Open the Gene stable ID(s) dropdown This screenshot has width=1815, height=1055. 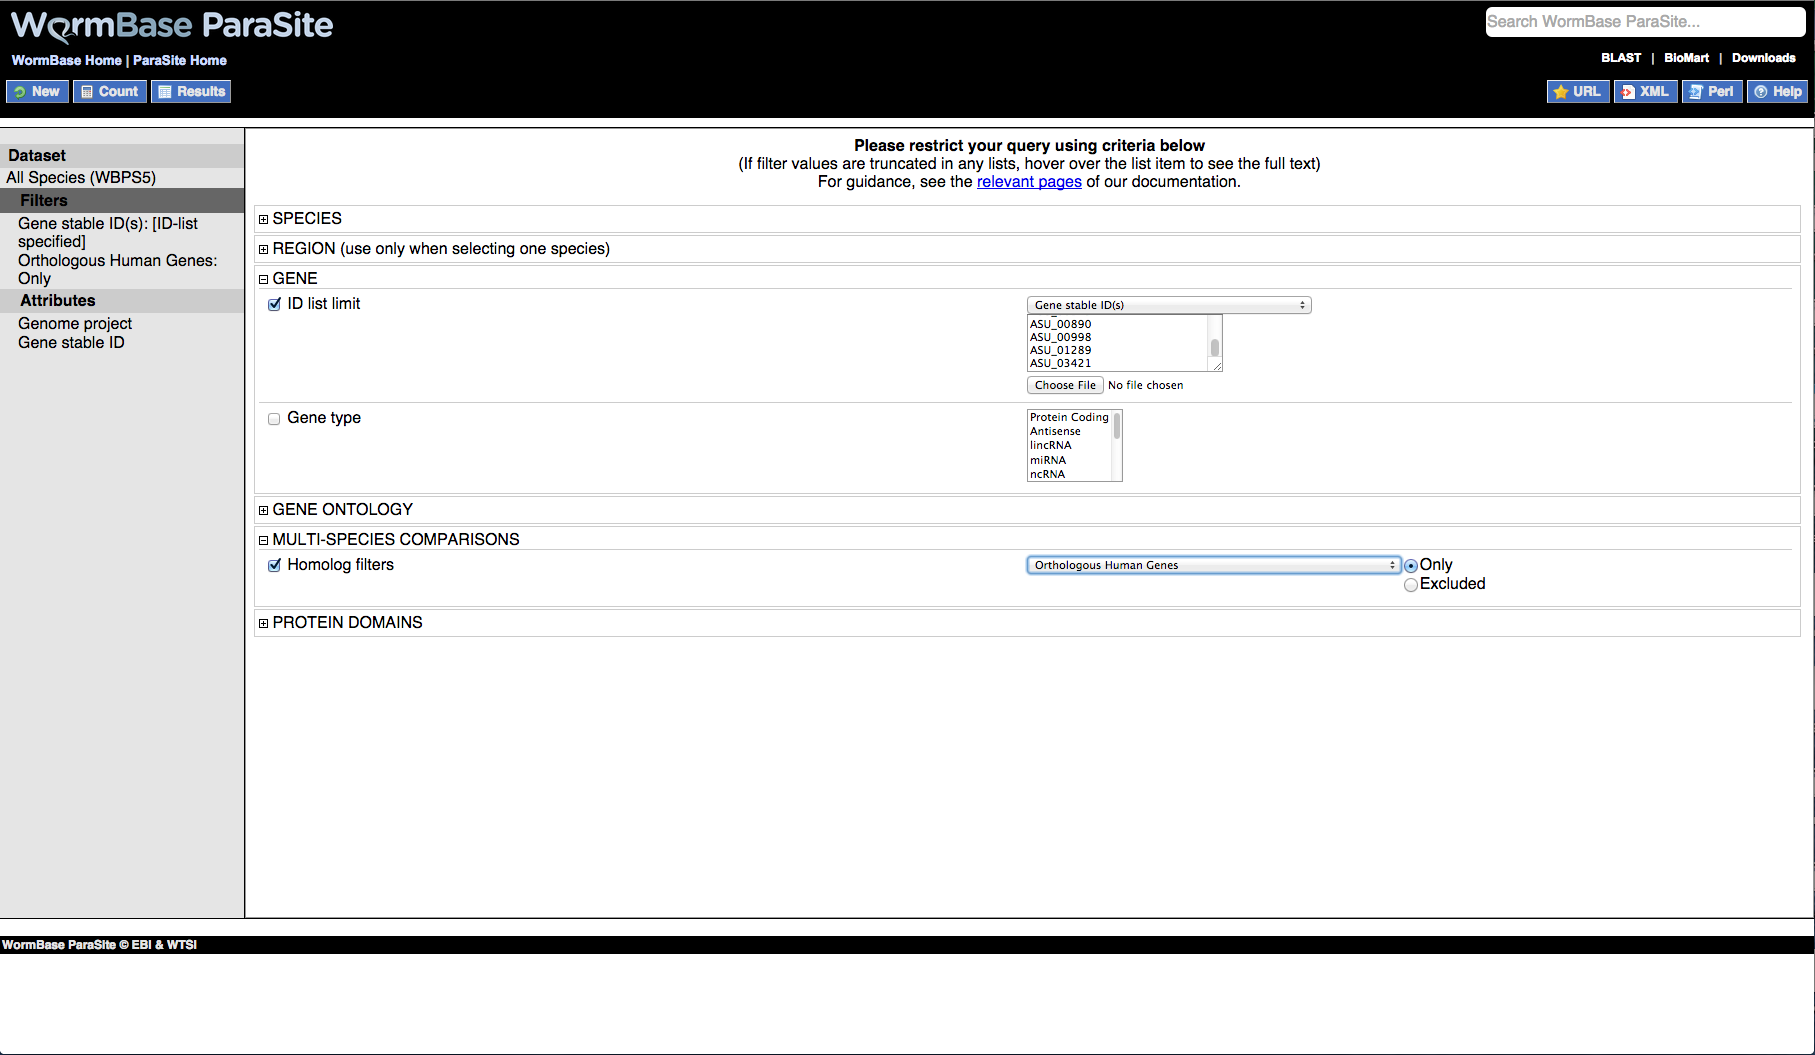click(x=1168, y=305)
